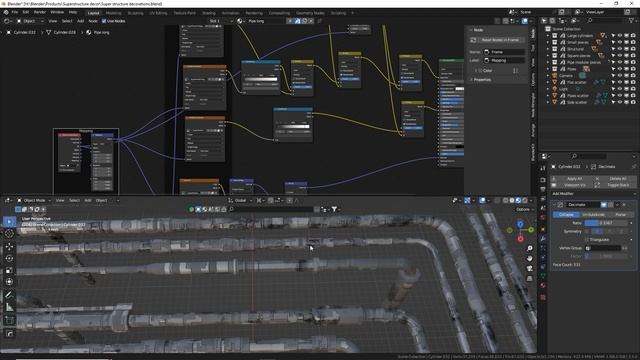Toggle the Use Nodes checkbox
Viewport: 640px width, 360px height.
coord(104,21)
